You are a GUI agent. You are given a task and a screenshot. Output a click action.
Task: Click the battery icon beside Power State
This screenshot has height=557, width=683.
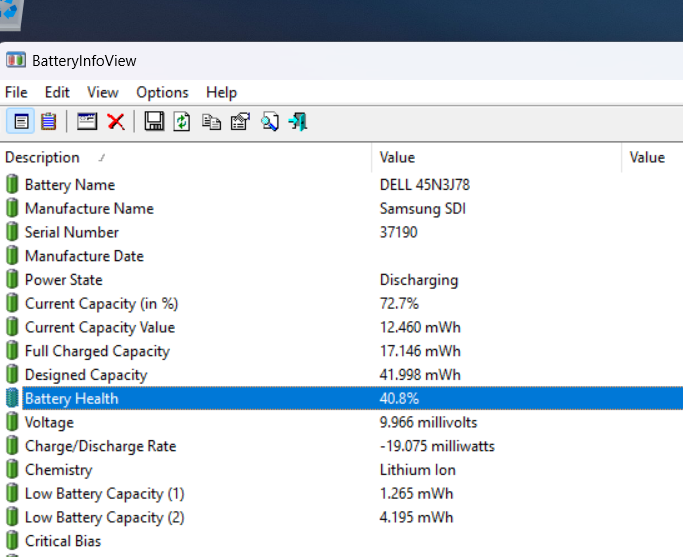(x=12, y=279)
